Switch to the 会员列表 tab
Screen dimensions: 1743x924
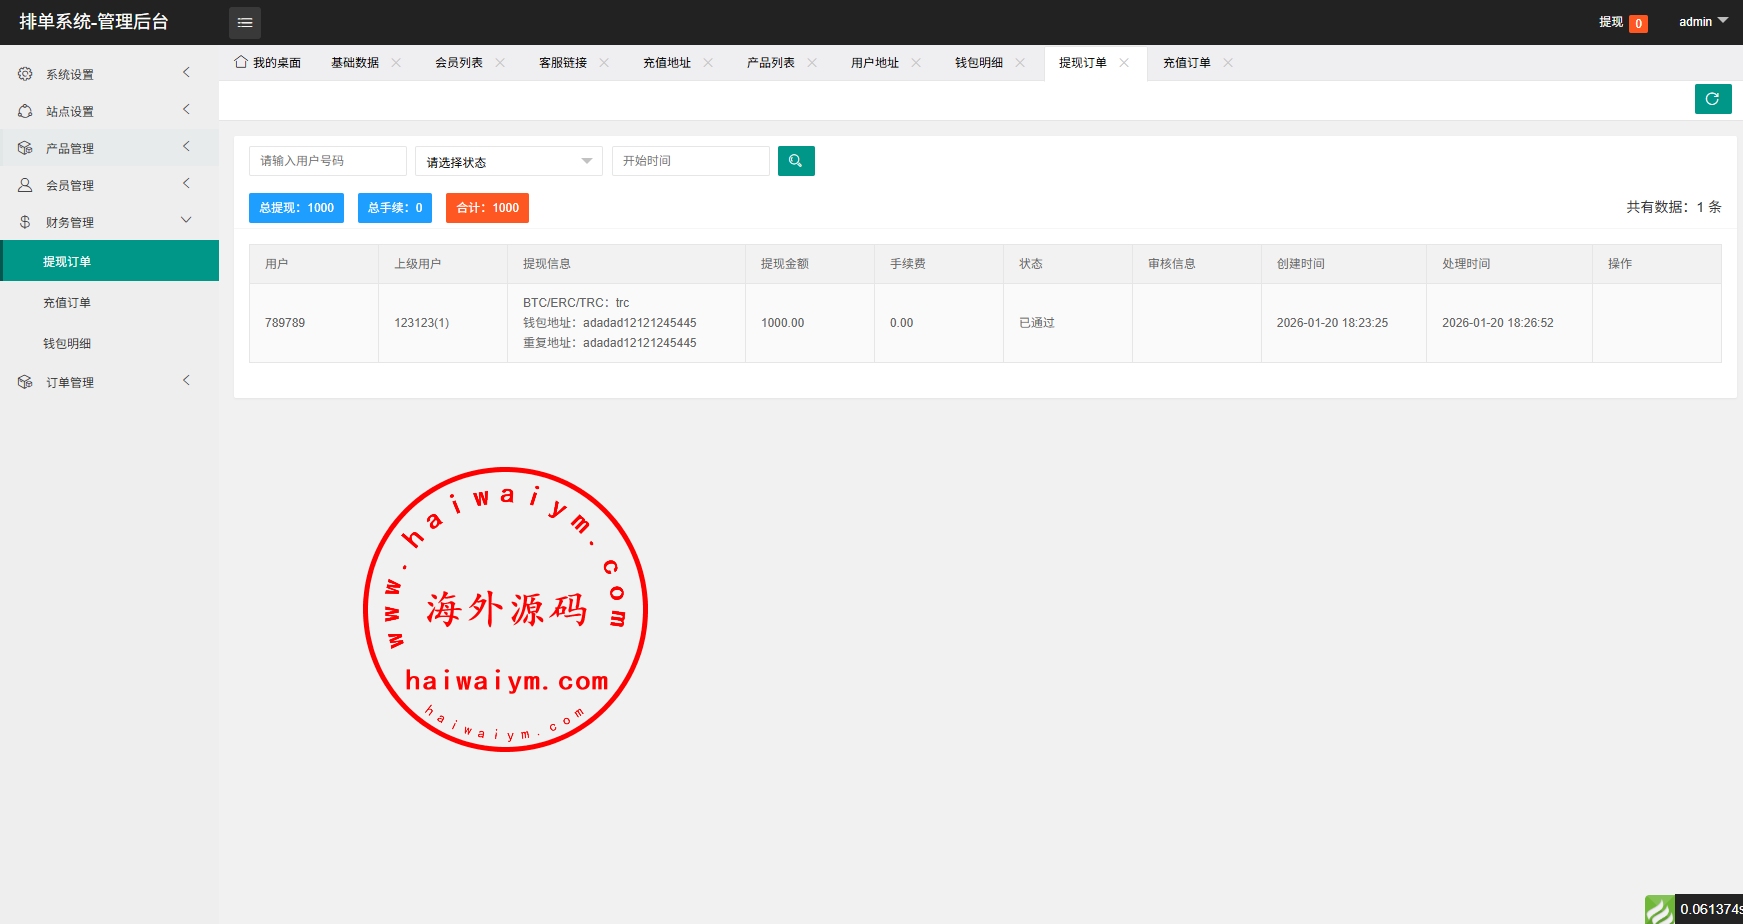tap(459, 63)
